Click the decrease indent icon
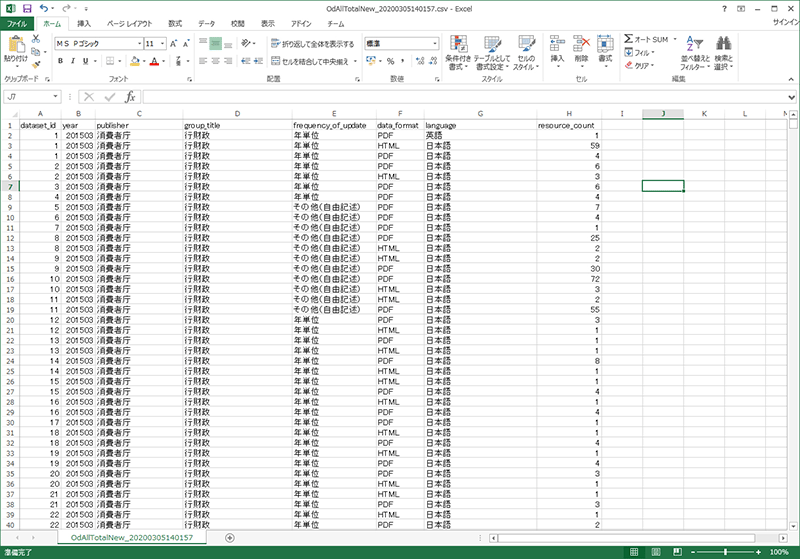The height and width of the screenshot is (559, 800). (x=245, y=61)
